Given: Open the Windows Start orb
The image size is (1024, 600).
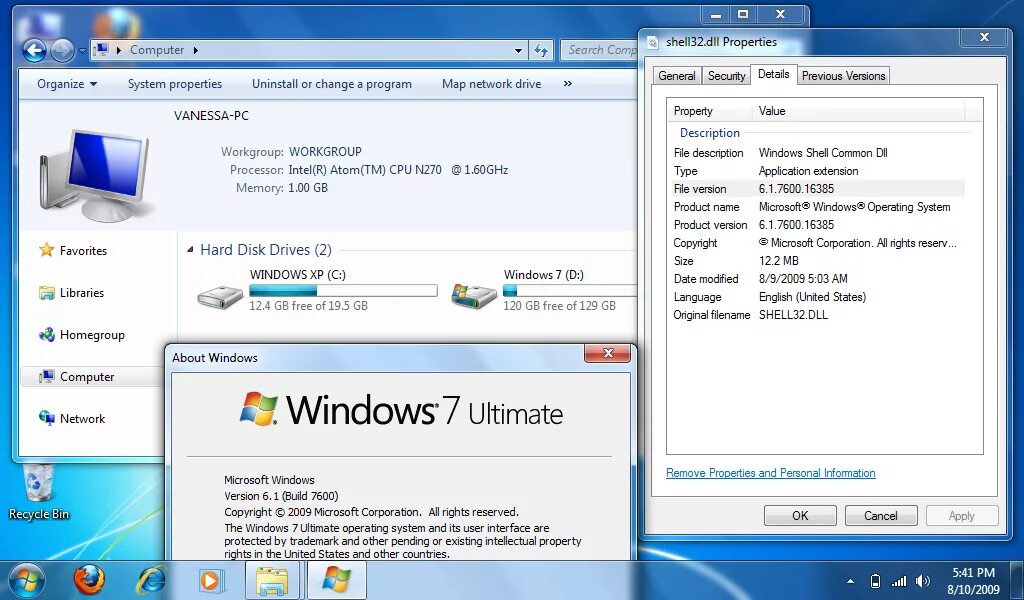Looking at the screenshot, I should pyautogui.click(x=25, y=580).
